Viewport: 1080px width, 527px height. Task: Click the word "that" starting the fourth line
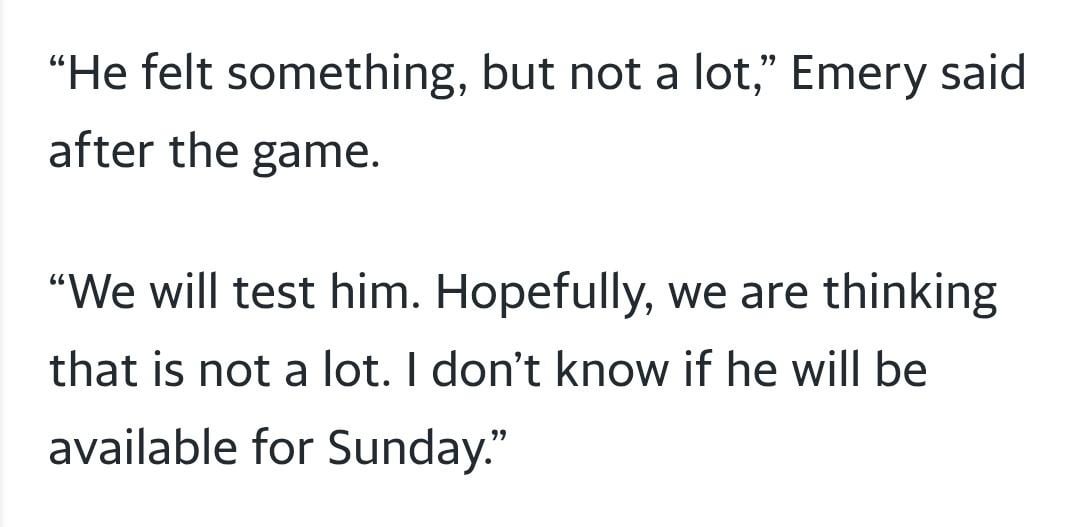(92, 370)
